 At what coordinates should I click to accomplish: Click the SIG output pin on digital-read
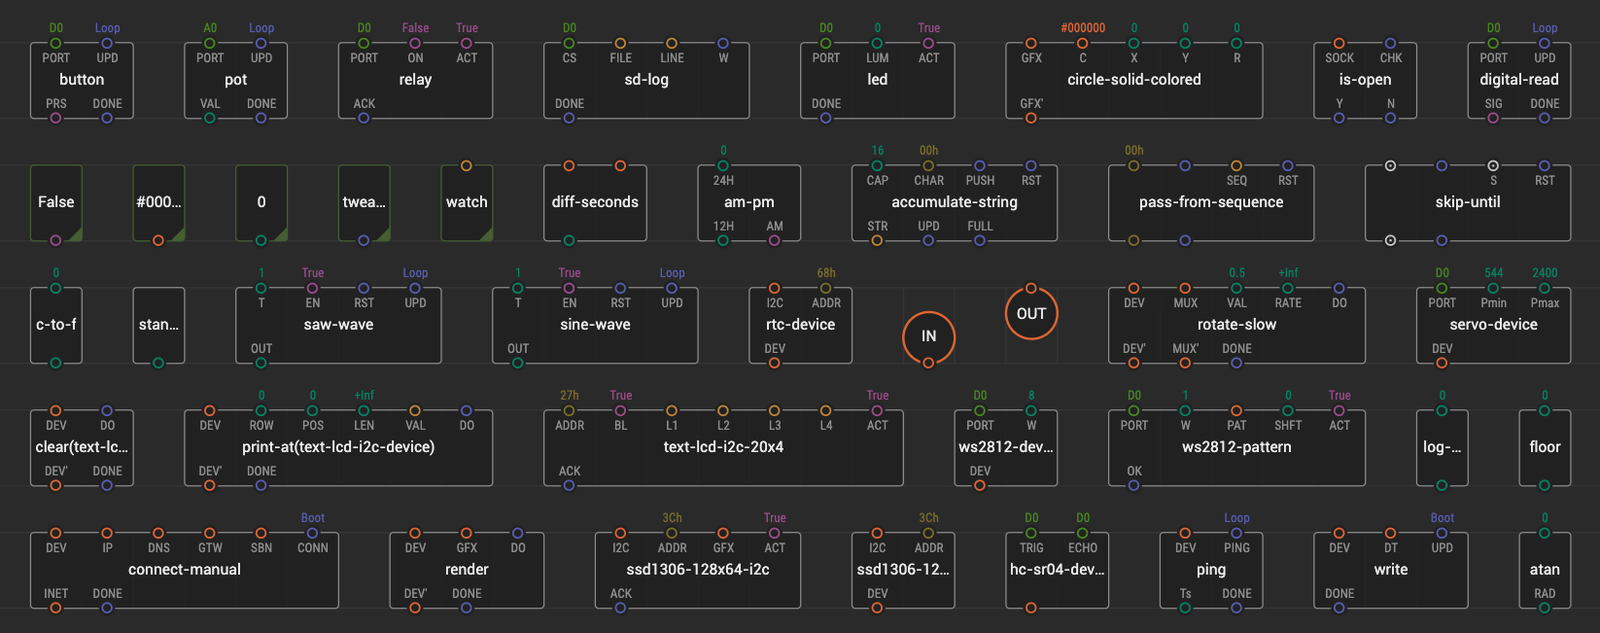1493,118
